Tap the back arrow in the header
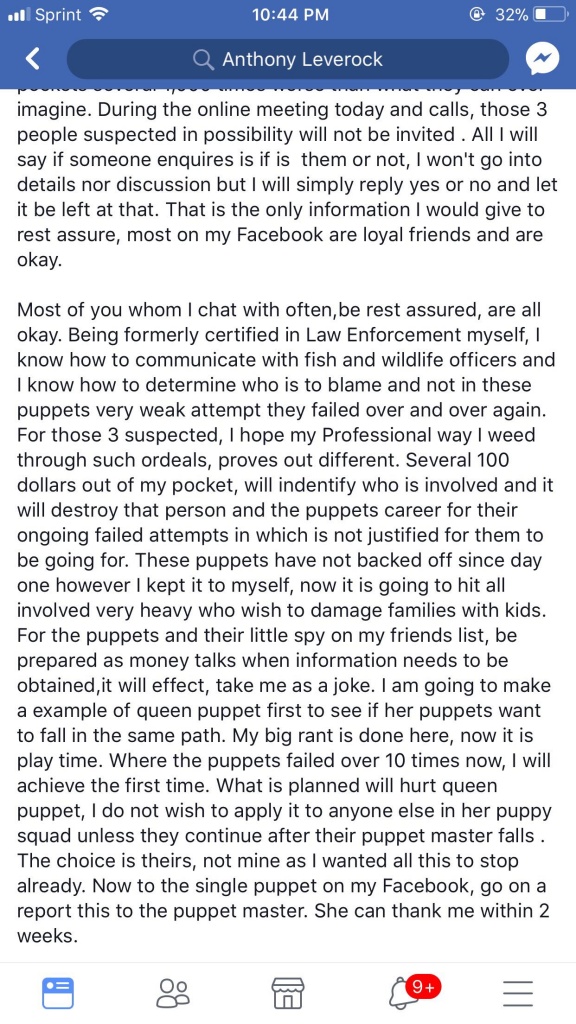This screenshot has width=576, height=1024. [x=33, y=59]
